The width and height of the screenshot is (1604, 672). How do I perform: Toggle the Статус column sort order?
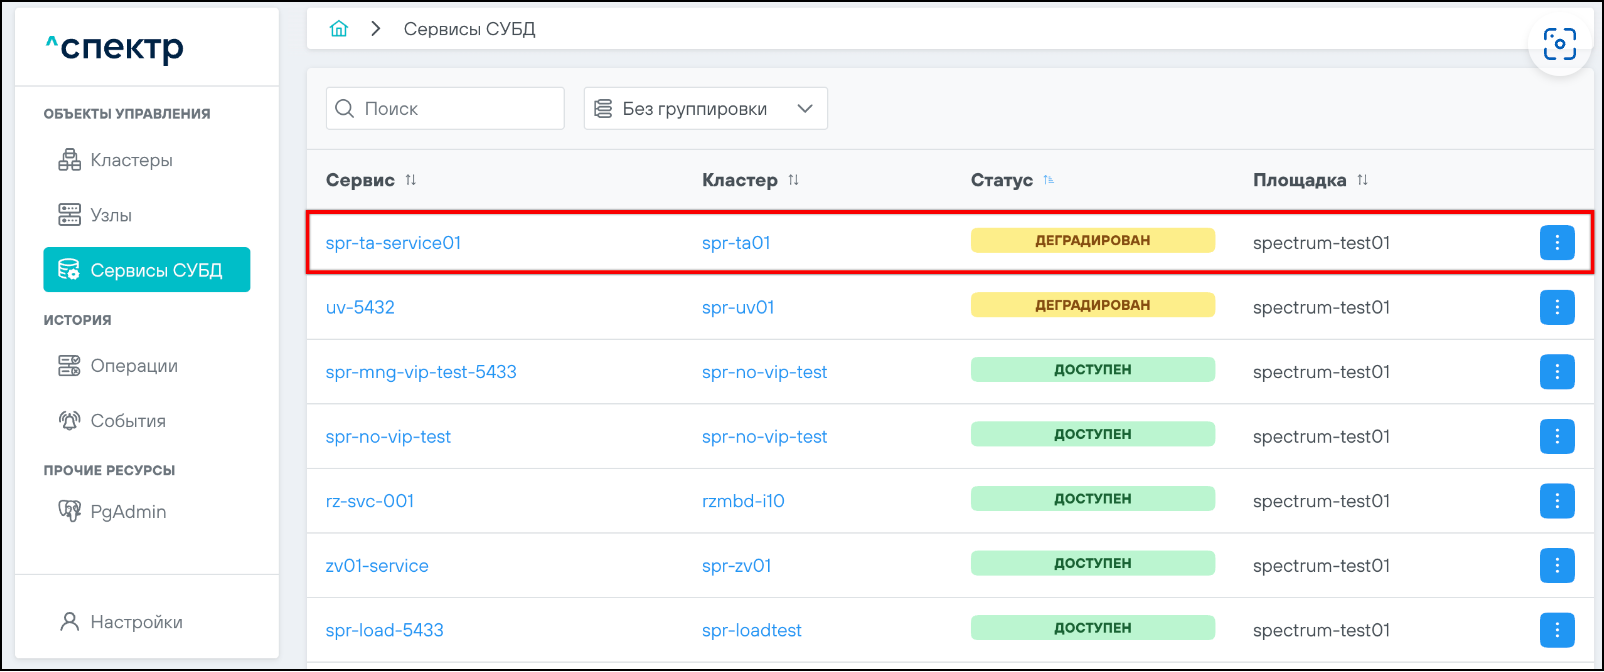[x=1048, y=180]
